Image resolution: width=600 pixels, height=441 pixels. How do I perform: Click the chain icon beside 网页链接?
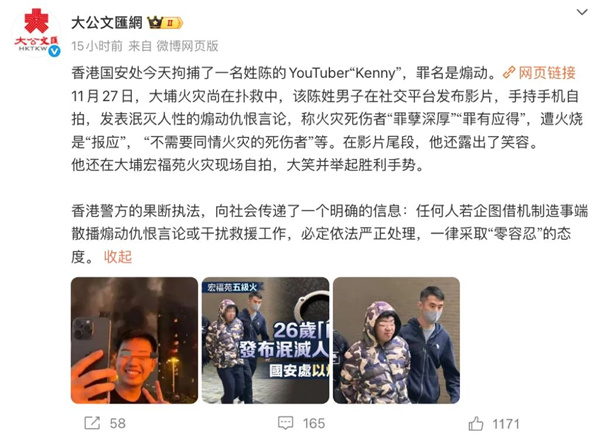509,73
